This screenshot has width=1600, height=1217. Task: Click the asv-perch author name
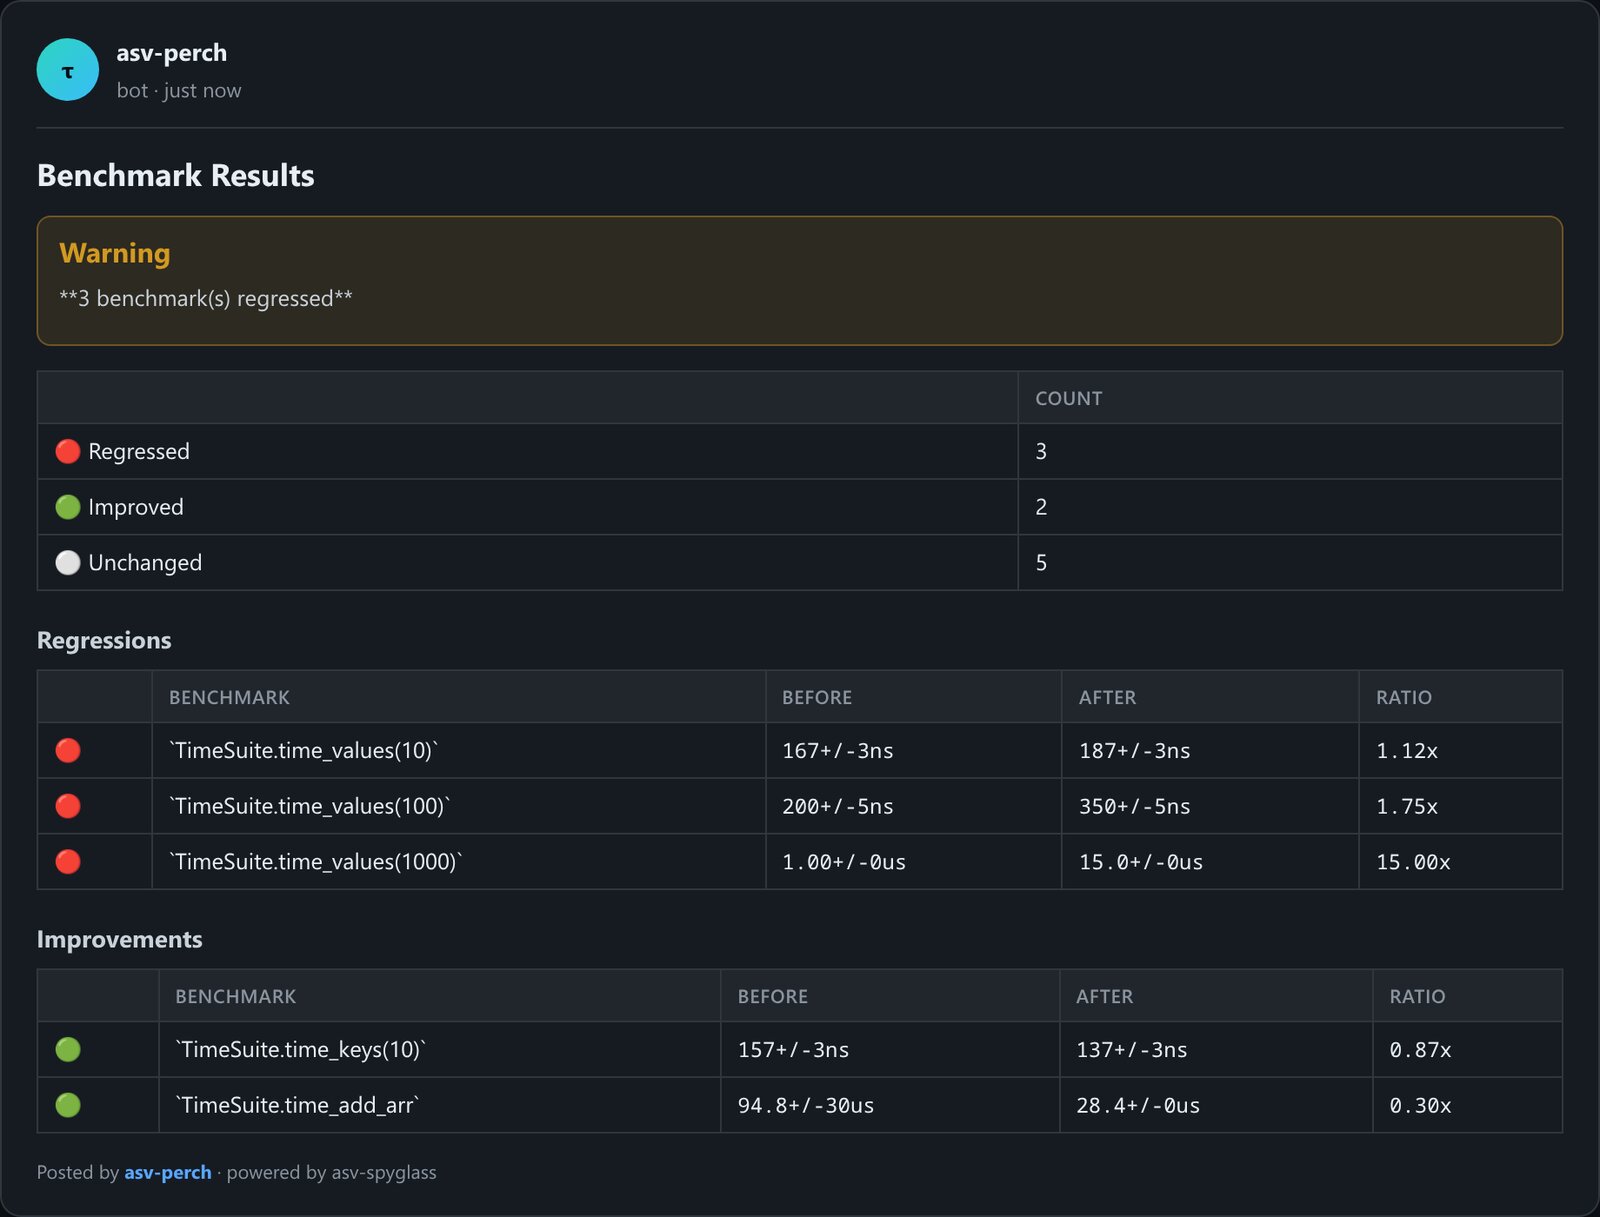[x=171, y=53]
